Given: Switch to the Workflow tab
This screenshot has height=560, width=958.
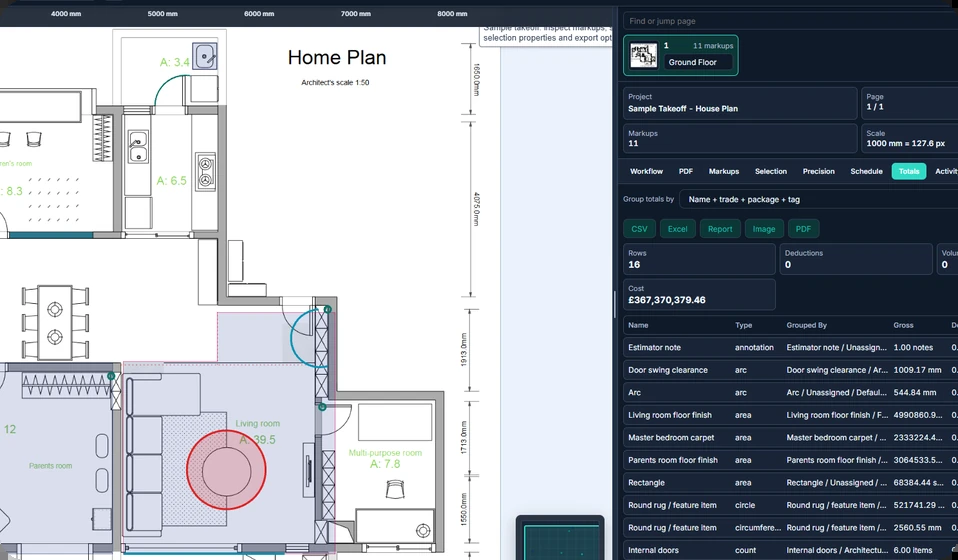Looking at the screenshot, I should (646, 172).
